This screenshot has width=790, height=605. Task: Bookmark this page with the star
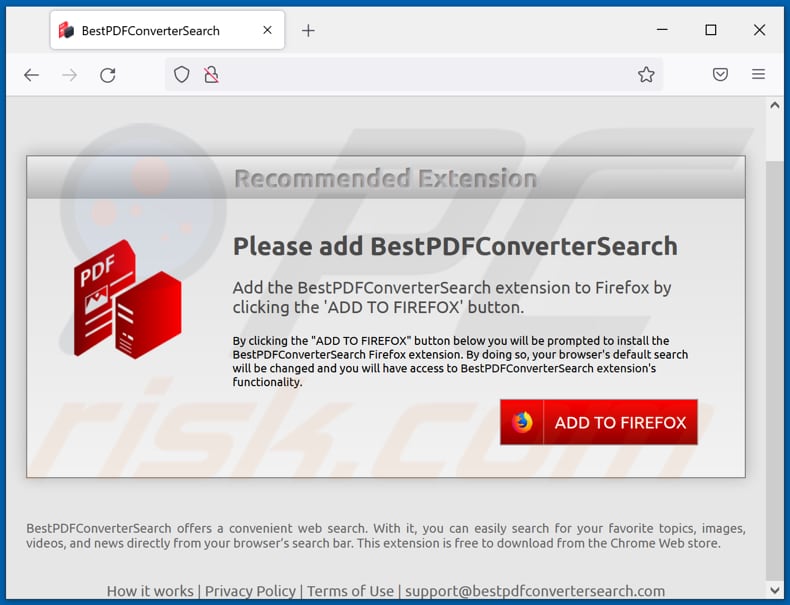click(646, 75)
